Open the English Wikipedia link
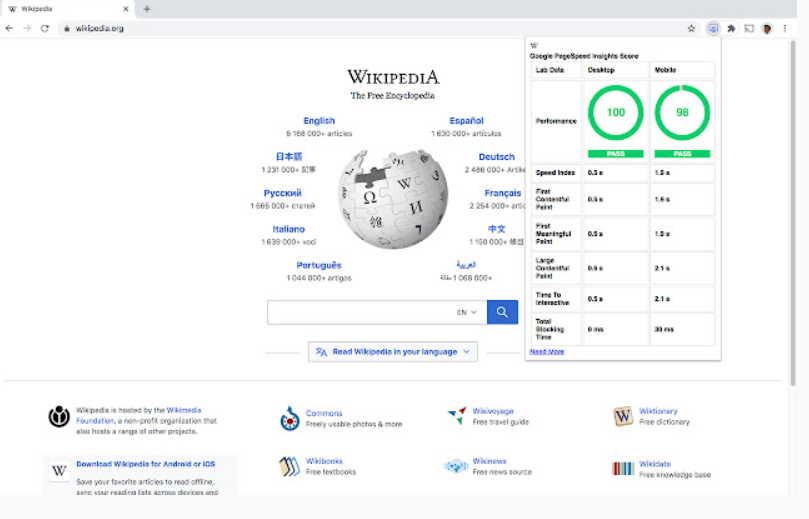809x519 pixels. coord(319,121)
